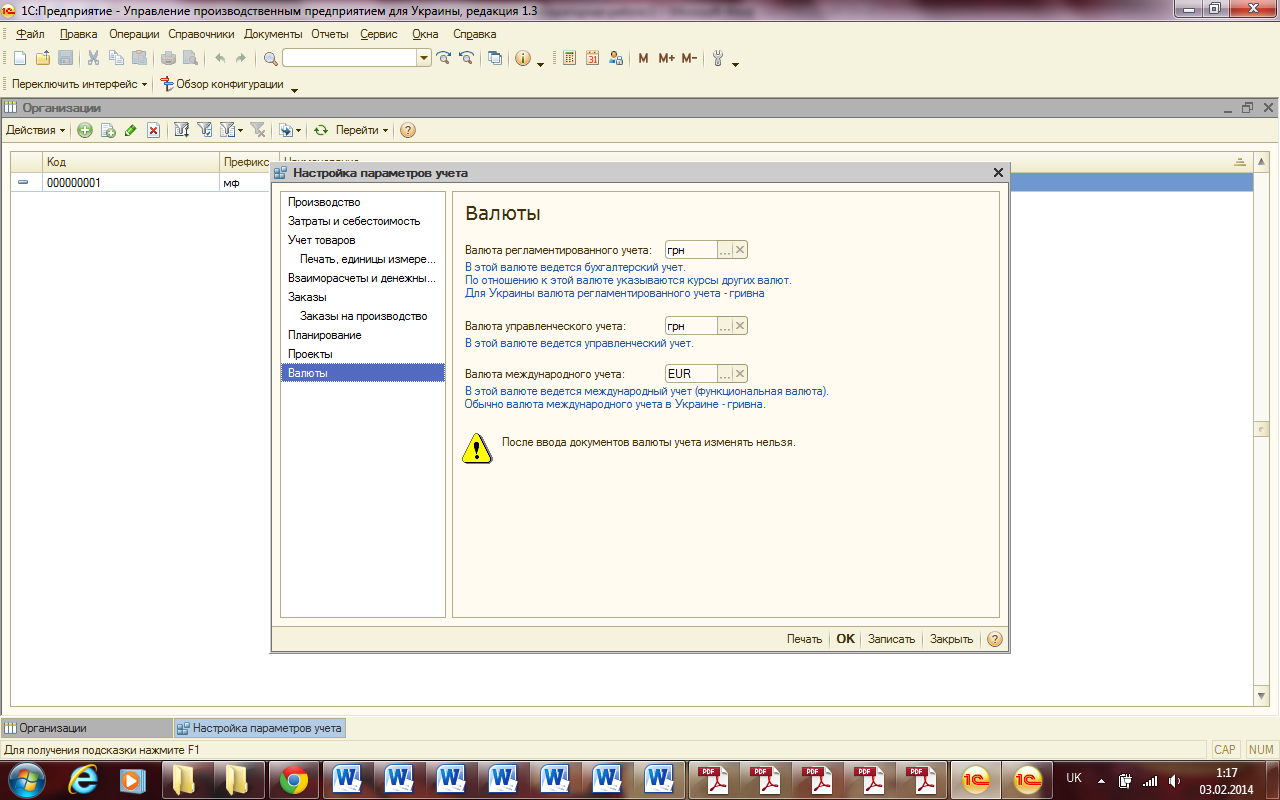The height and width of the screenshot is (800, 1280).
Task: Open the Справочники menu
Action: (201, 34)
